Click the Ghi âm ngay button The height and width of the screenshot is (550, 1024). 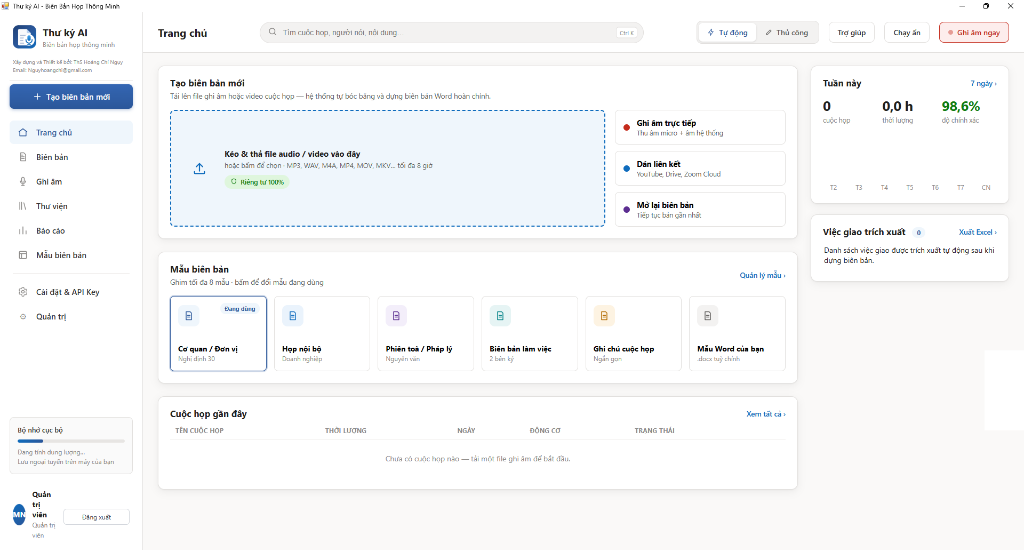974,33
